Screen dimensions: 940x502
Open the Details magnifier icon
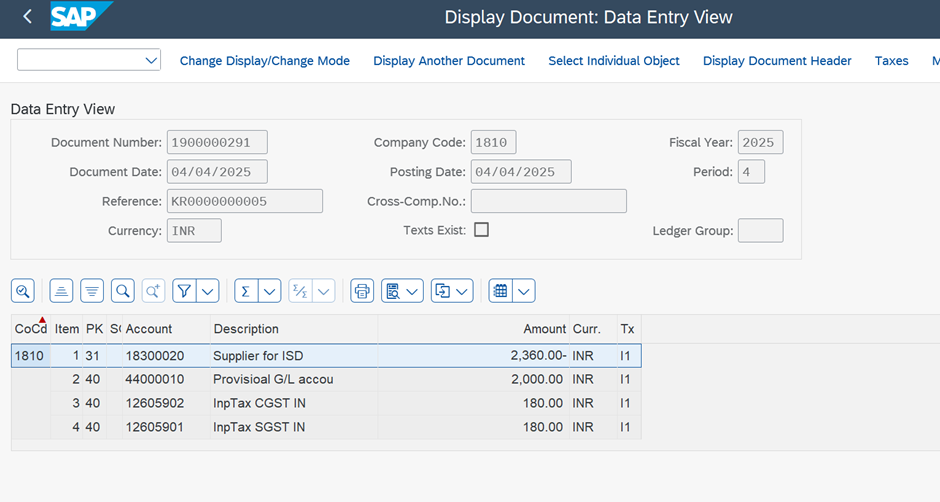pos(23,291)
